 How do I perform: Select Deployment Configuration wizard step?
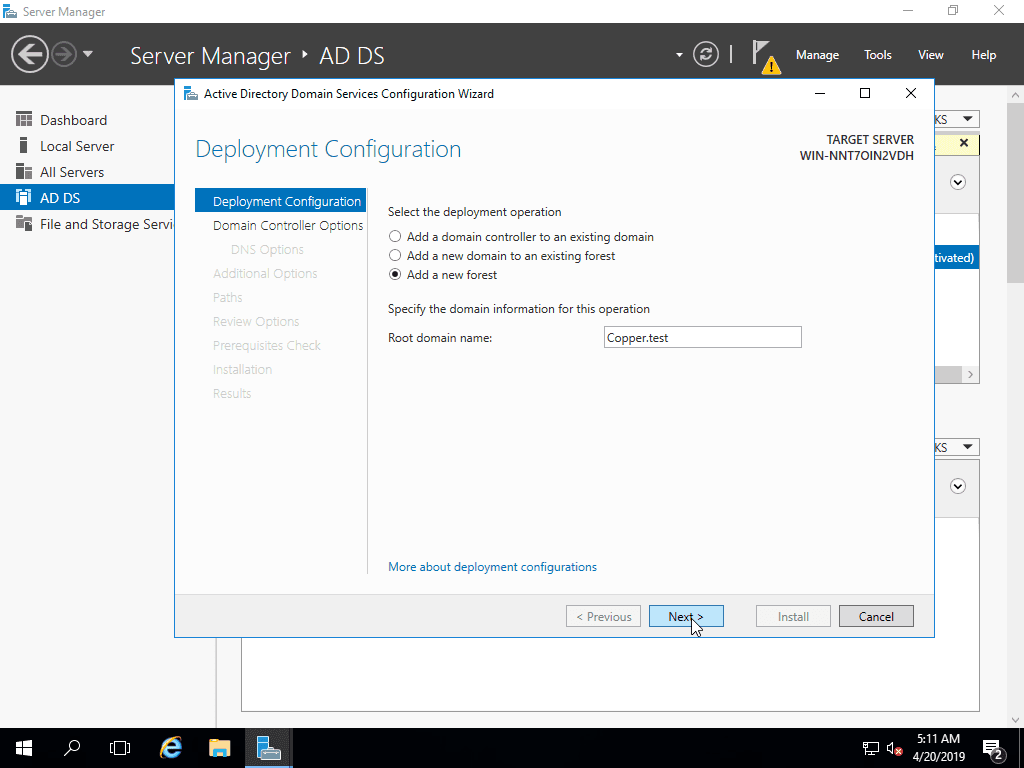pyautogui.click(x=280, y=200)
